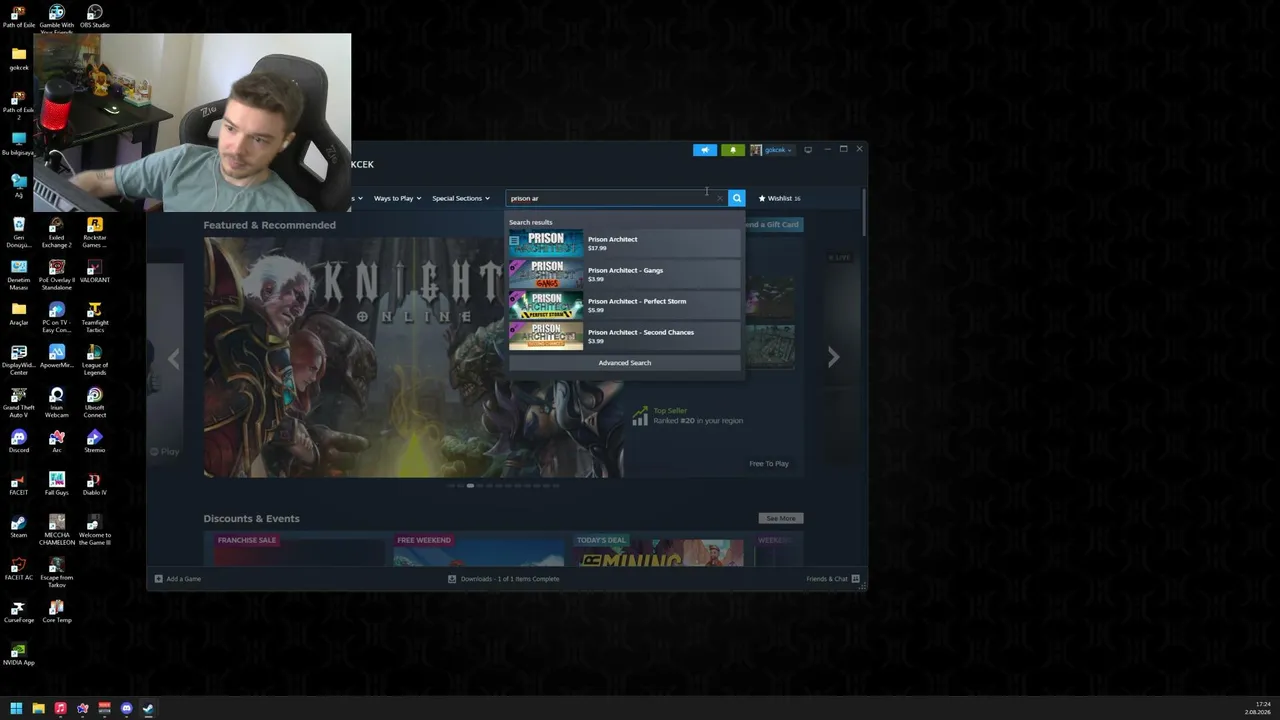Open the Steam desktop shortcut
1280x720 pixels.
click(19, 526)
